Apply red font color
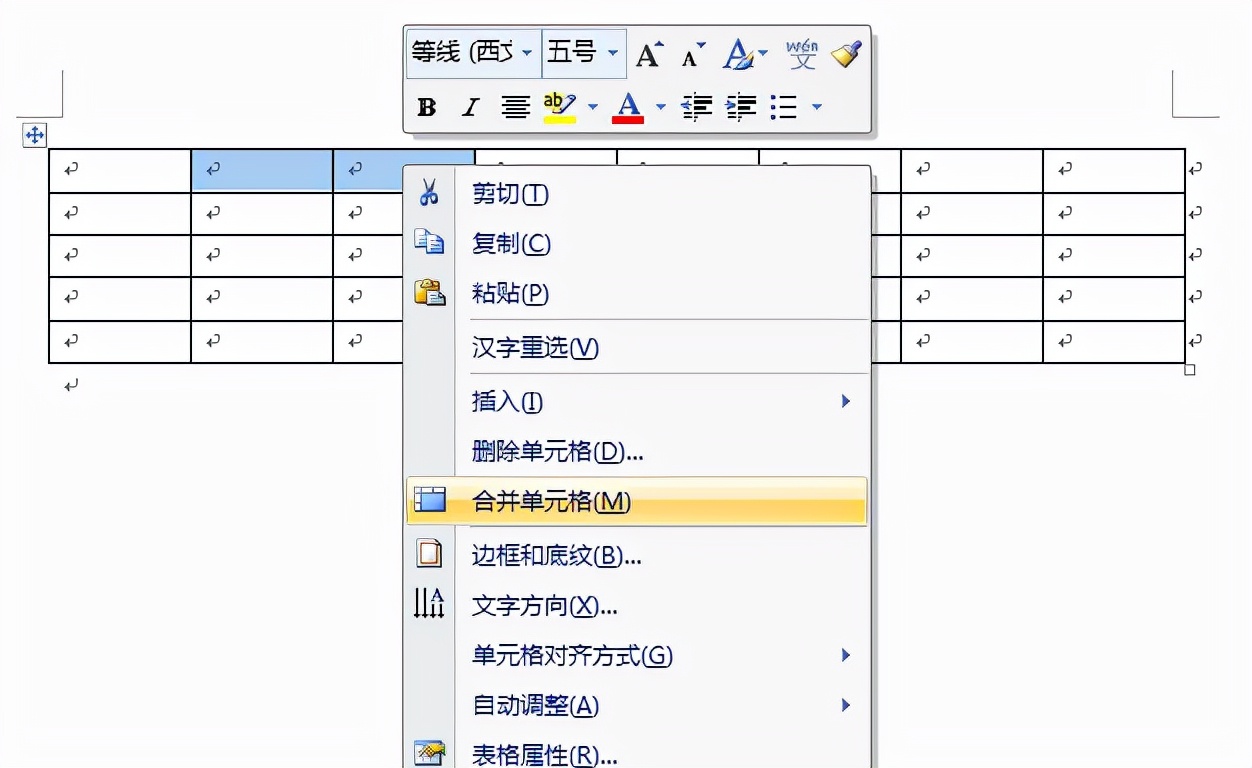This screenshot has width=1252, height=768. 629,107
